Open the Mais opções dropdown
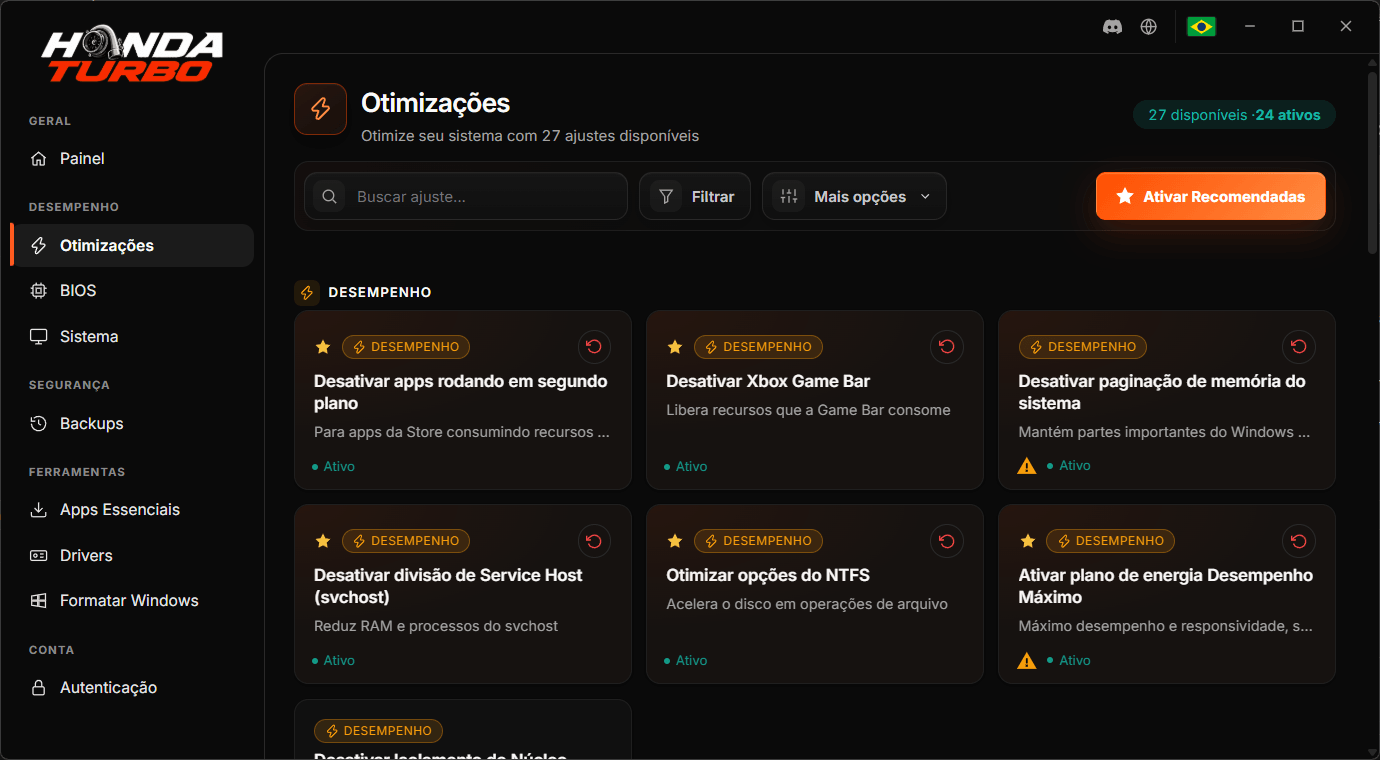Screen dimensions: 1380x760 [x=854, y=196]
